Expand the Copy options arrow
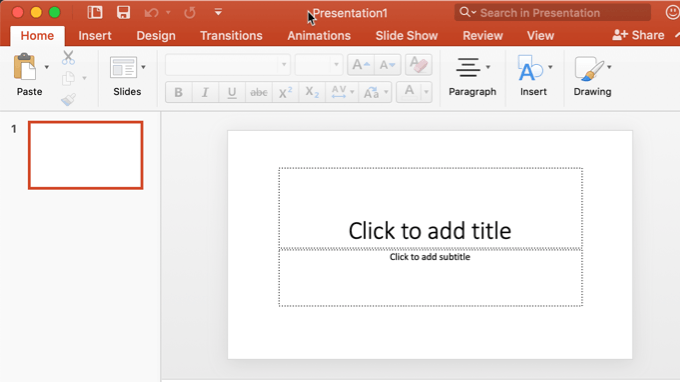The height and width of the screenshot is (382, 680). (84, 78)
